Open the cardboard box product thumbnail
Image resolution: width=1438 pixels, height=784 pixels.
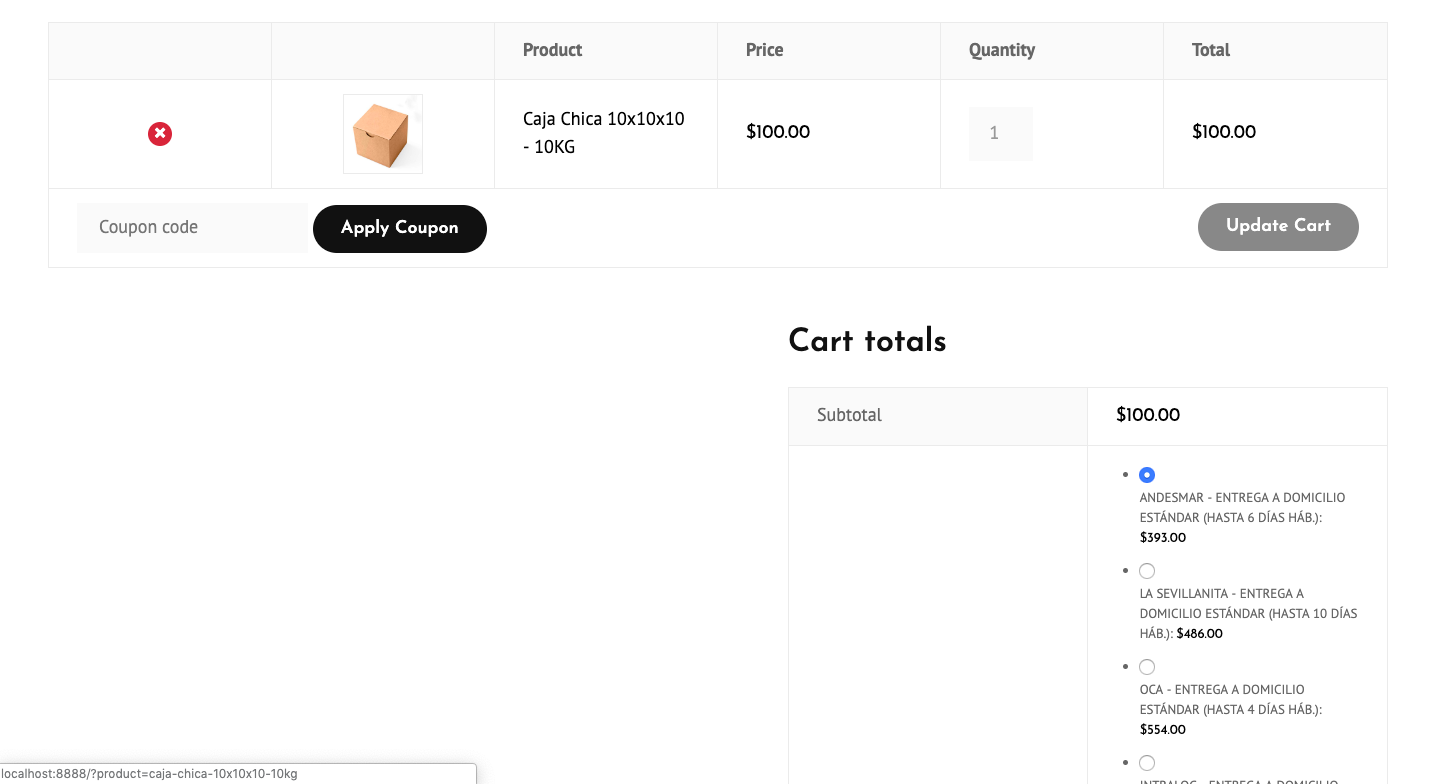pos(383,134)
